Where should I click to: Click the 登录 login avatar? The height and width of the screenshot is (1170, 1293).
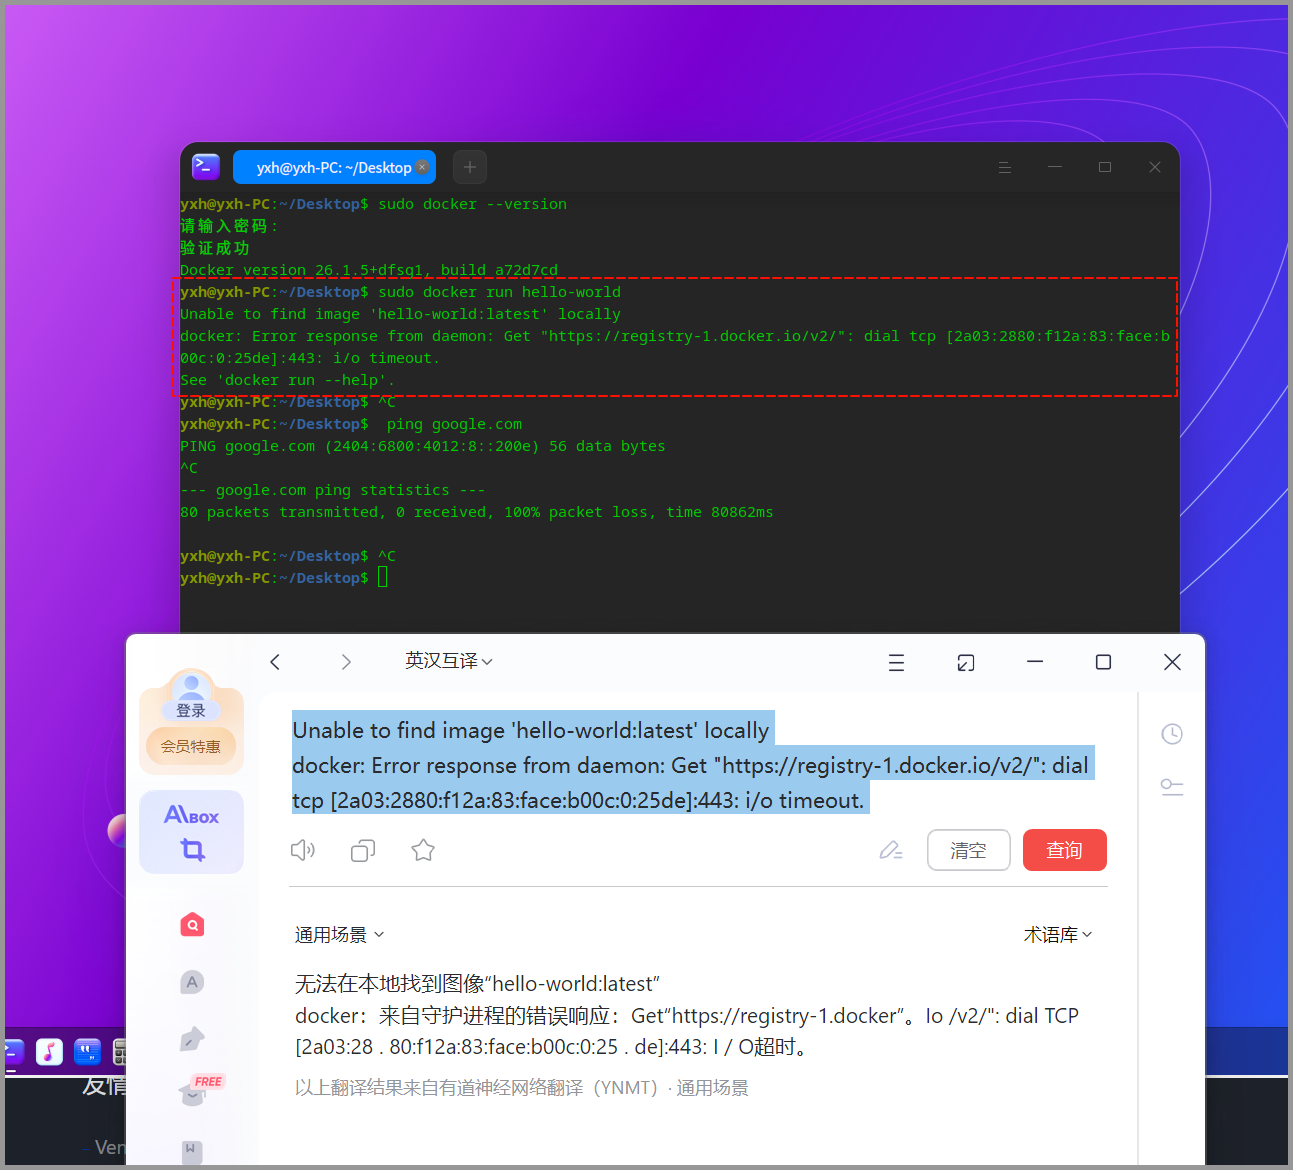(191, 695)
